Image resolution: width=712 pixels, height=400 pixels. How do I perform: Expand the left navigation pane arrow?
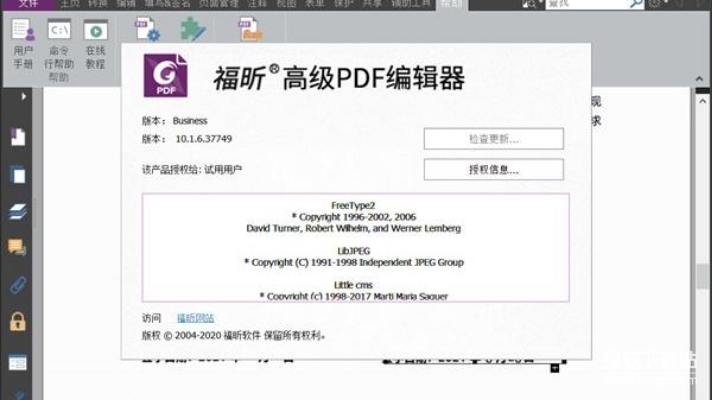click(x=24, y=96)
